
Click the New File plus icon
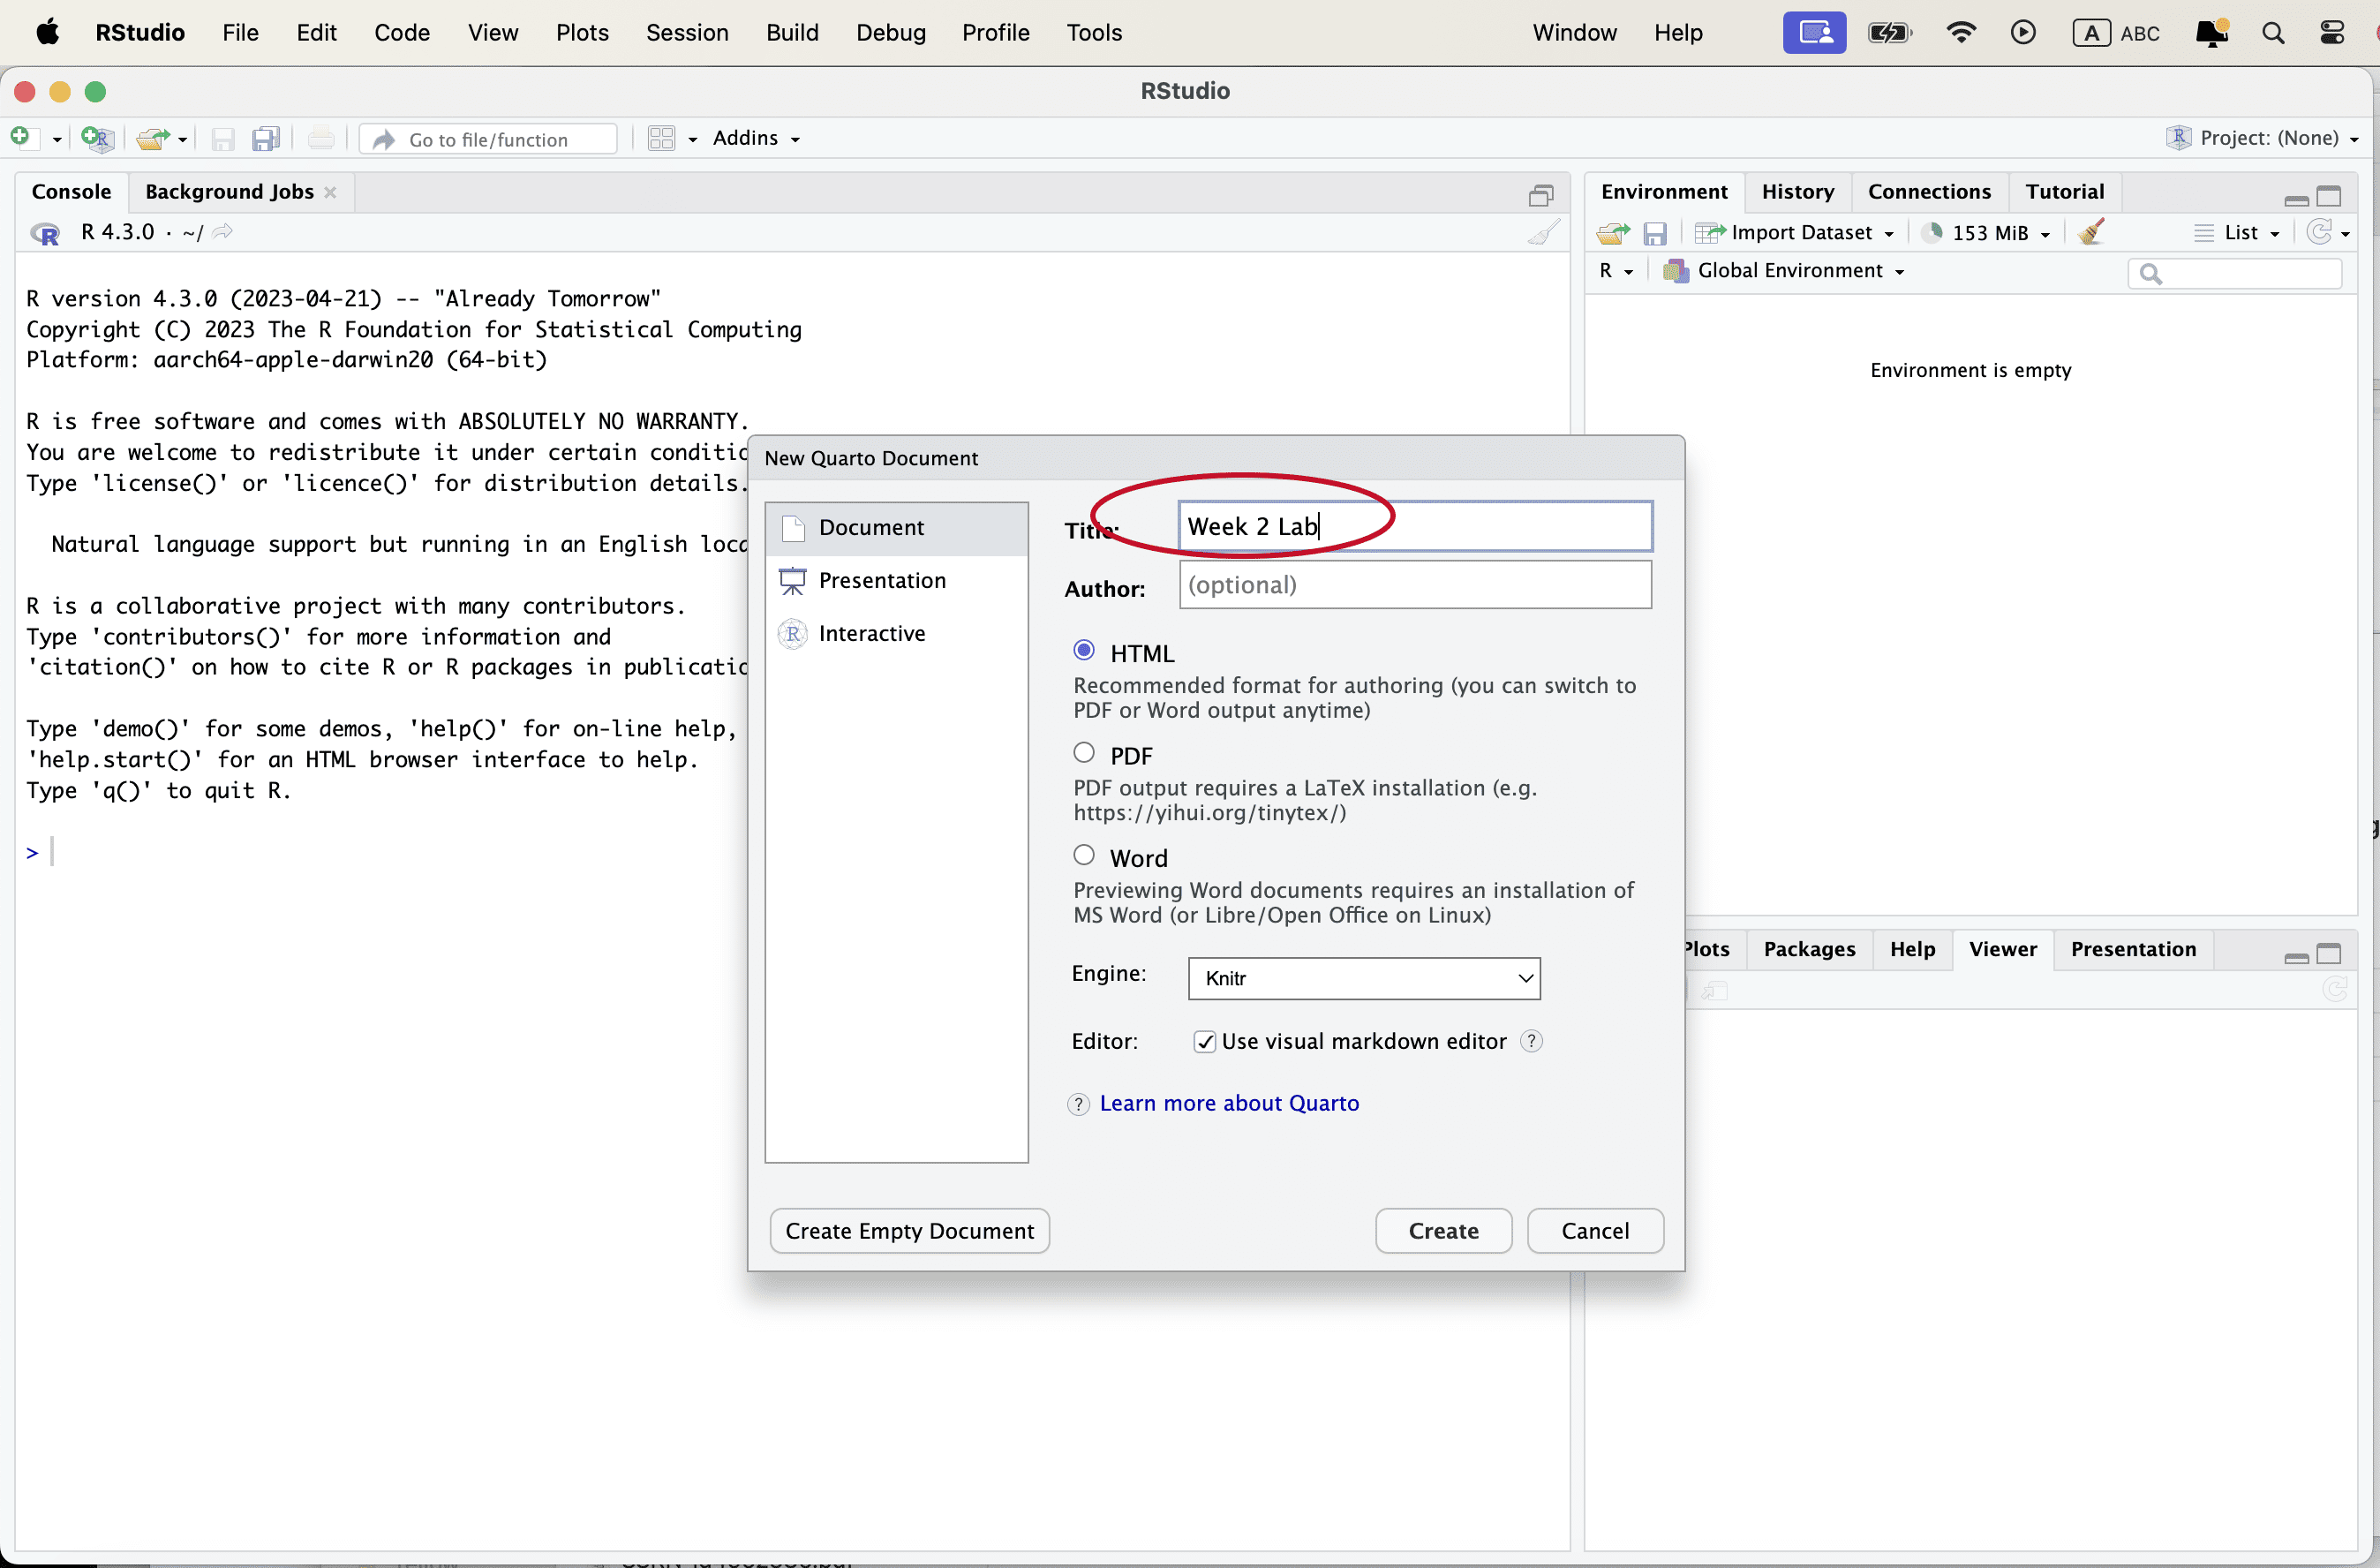[21, 137]
